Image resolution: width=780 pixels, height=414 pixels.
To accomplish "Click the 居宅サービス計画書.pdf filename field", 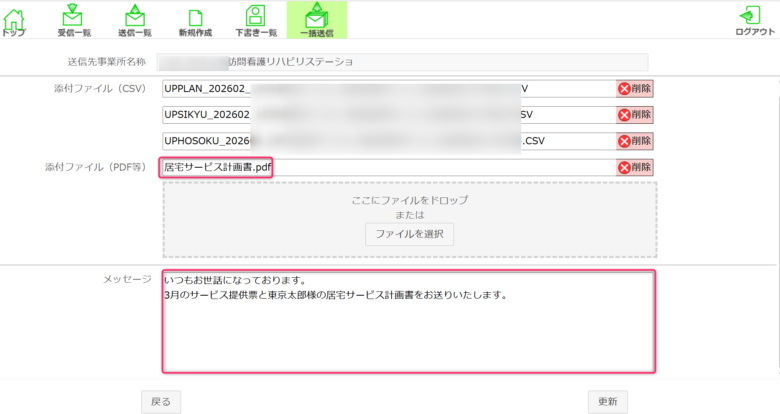I will [x=388, y=168].
